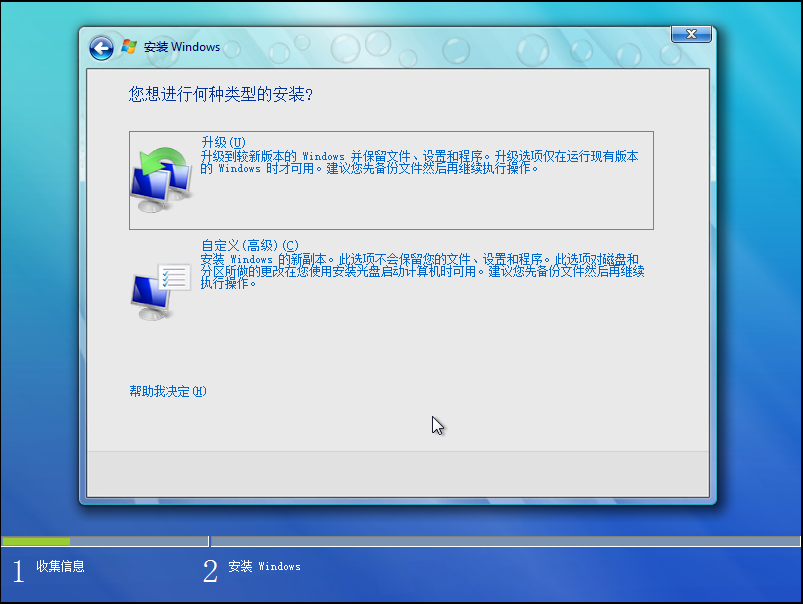The image size is (803, 604).
Task: Click the bottom 安装 Windows step label
Action: (264, 567)
